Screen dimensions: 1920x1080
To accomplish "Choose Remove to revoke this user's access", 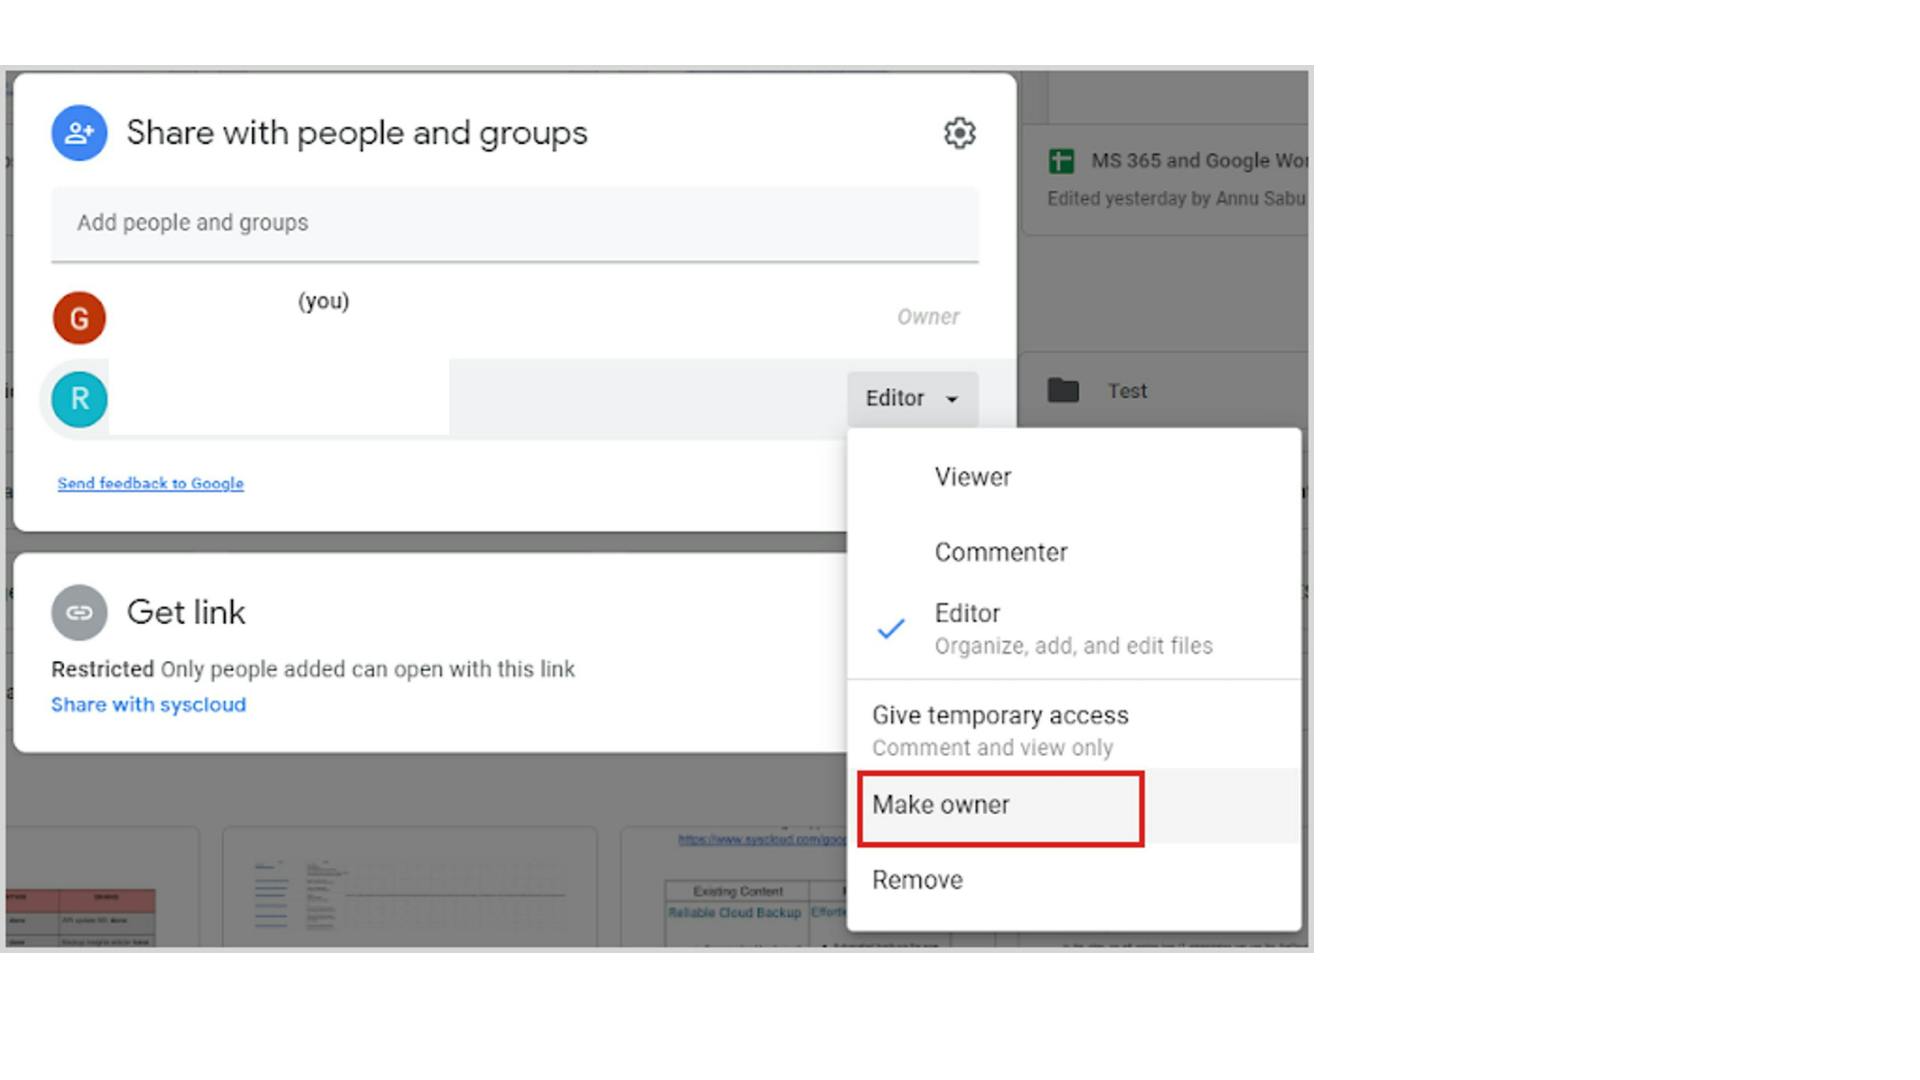I will click(916, 879).
